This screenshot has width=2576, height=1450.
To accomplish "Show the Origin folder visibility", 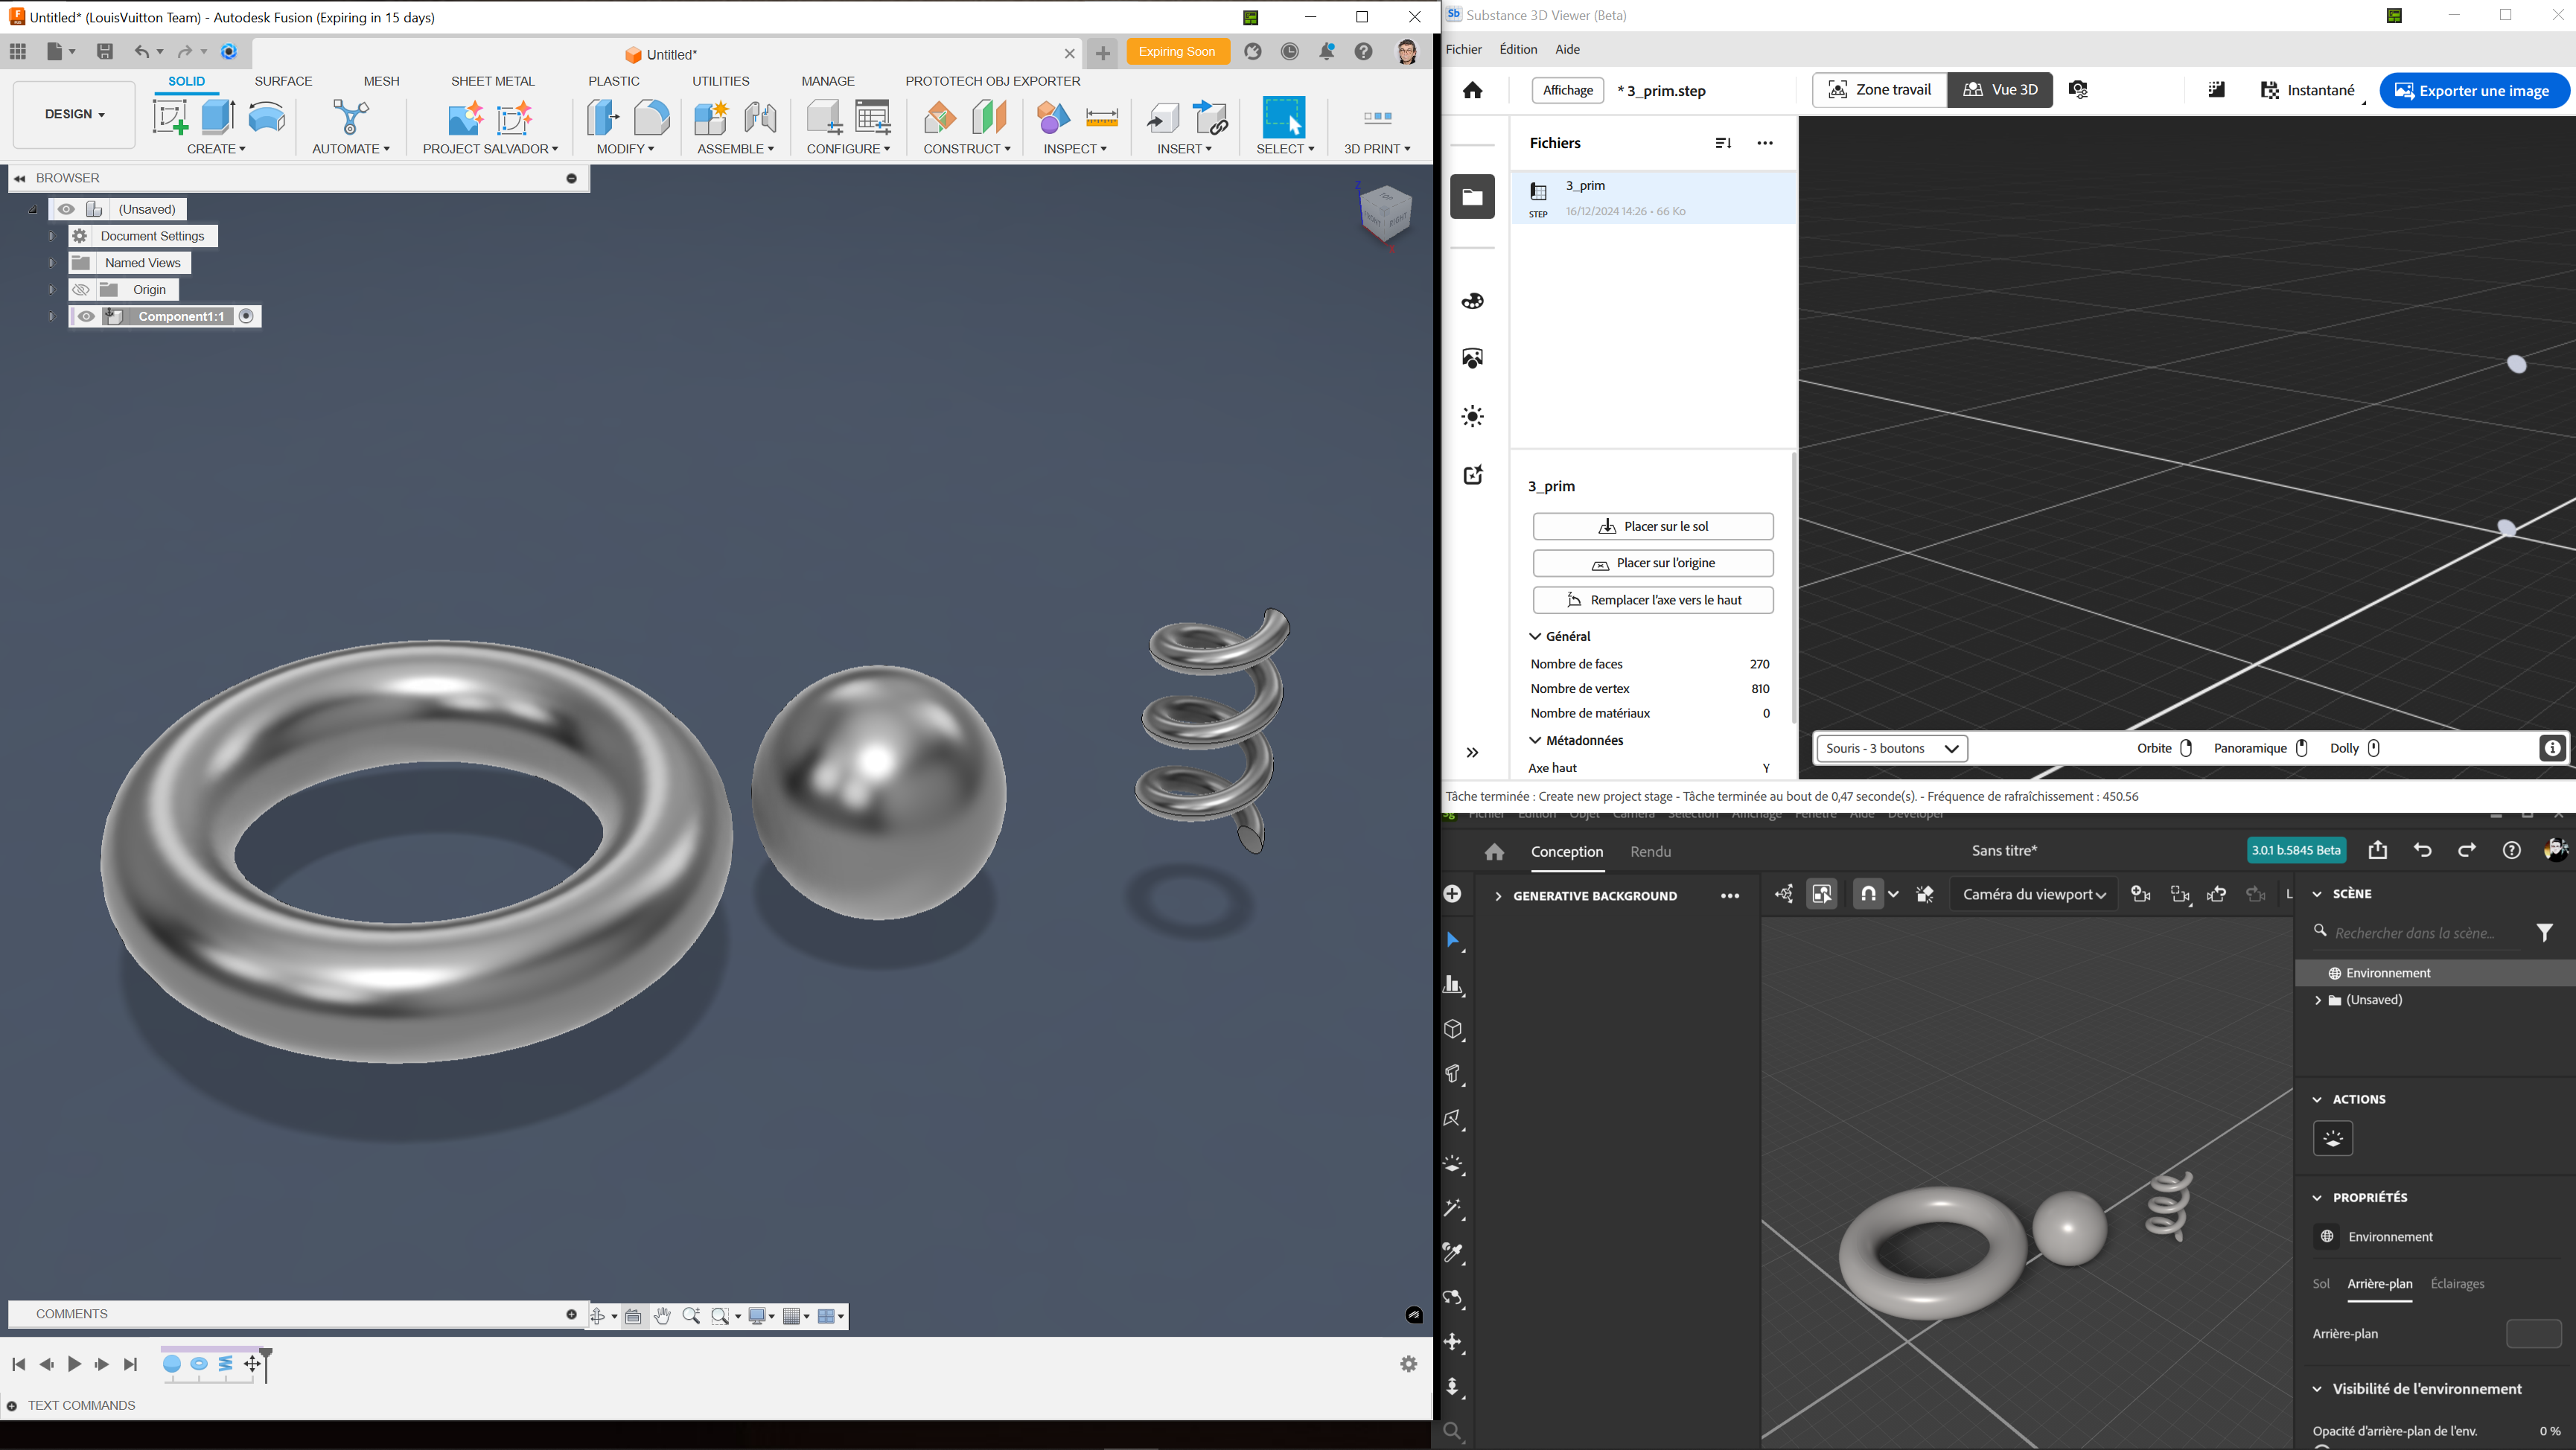I will (x=81, y=289).
